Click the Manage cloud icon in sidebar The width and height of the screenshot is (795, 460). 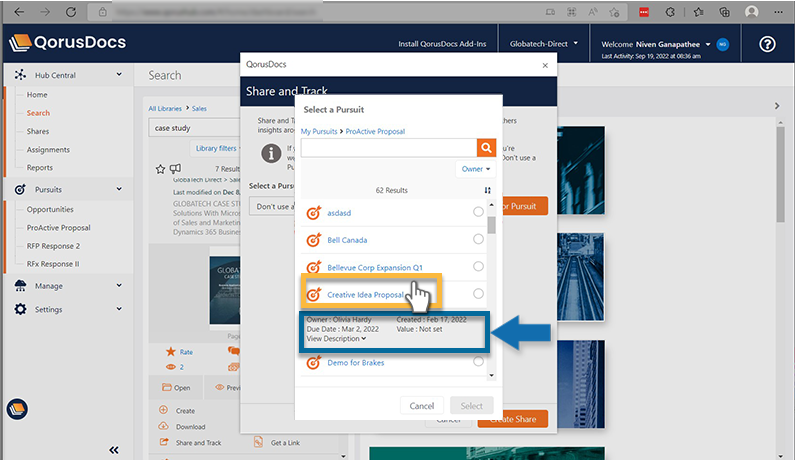[20, 286]
